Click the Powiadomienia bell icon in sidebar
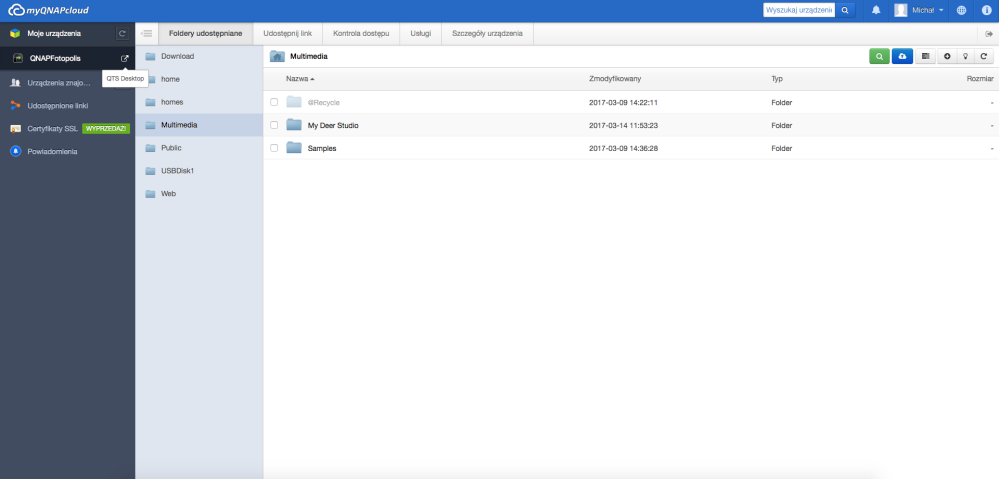999x479 pixels. (15, 152)
